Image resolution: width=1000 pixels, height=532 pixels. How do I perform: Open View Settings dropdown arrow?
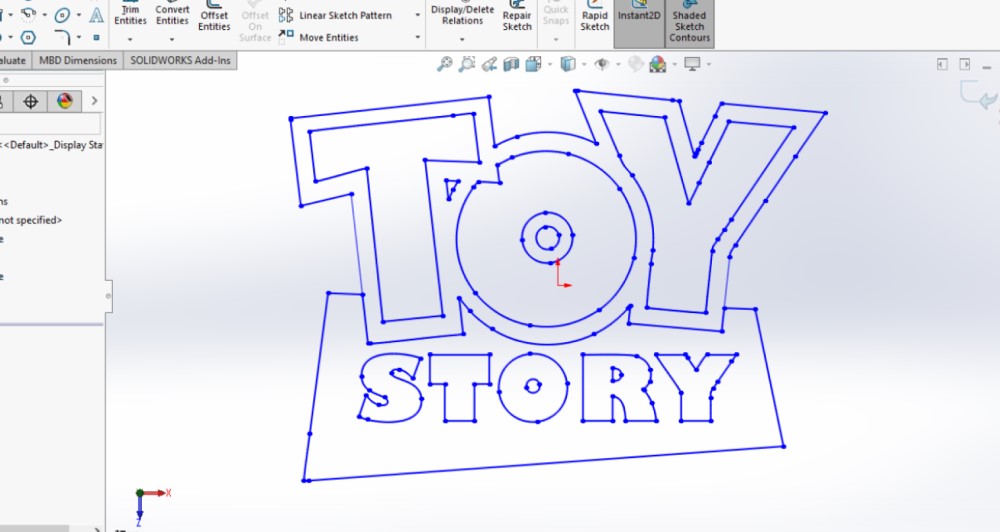(x=709, y=64)
